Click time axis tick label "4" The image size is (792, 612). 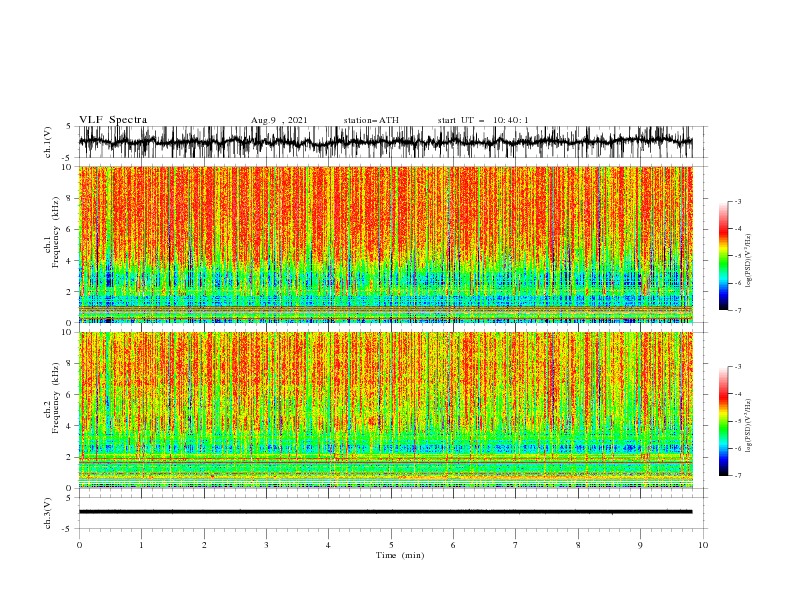328,545
